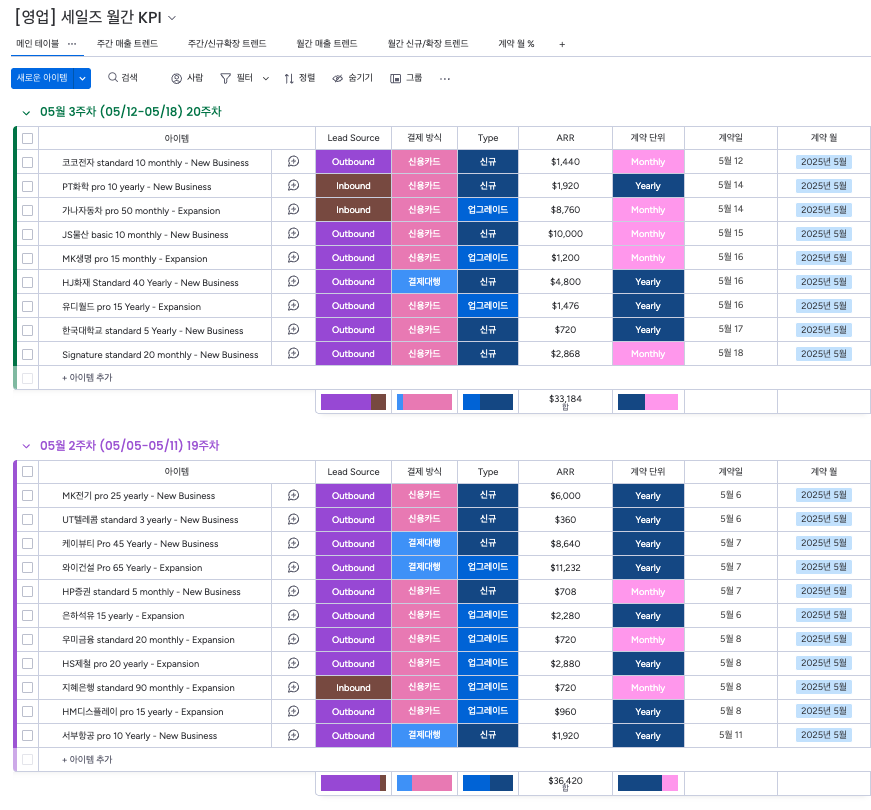
Task: Click the person filter icon
Action: [x=176, y=78]
